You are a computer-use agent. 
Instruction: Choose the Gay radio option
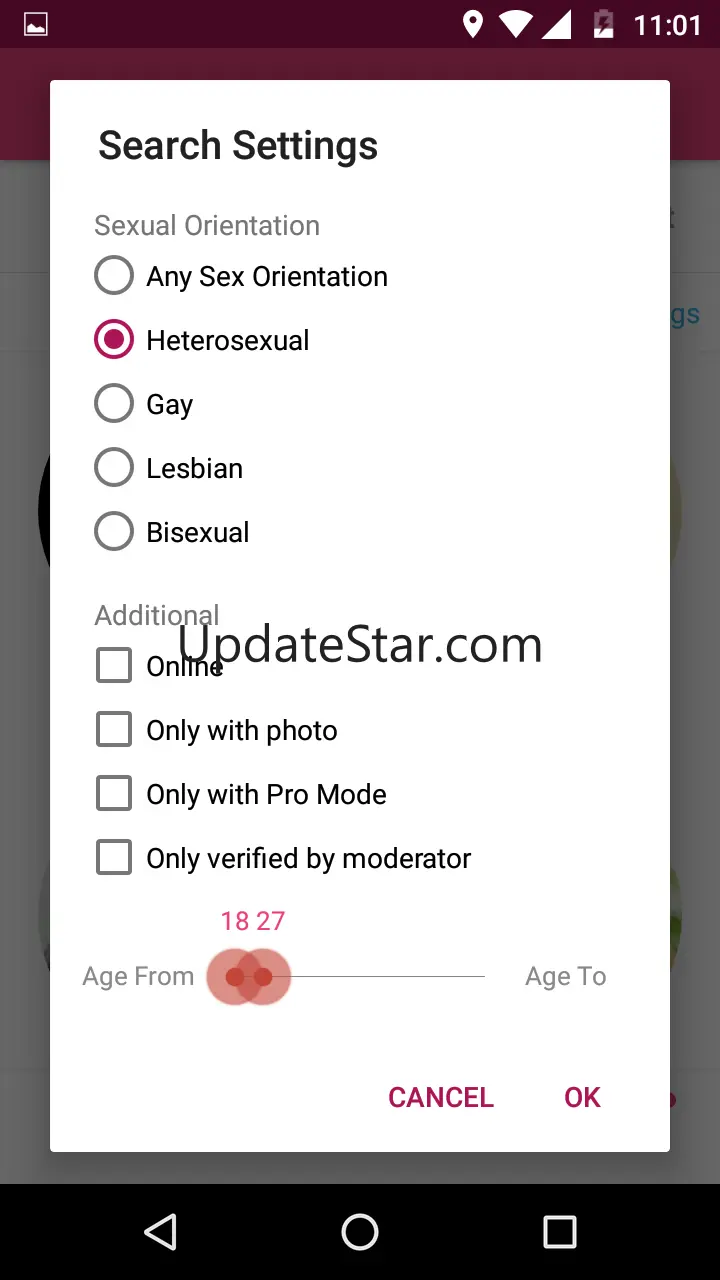point(144,404)
